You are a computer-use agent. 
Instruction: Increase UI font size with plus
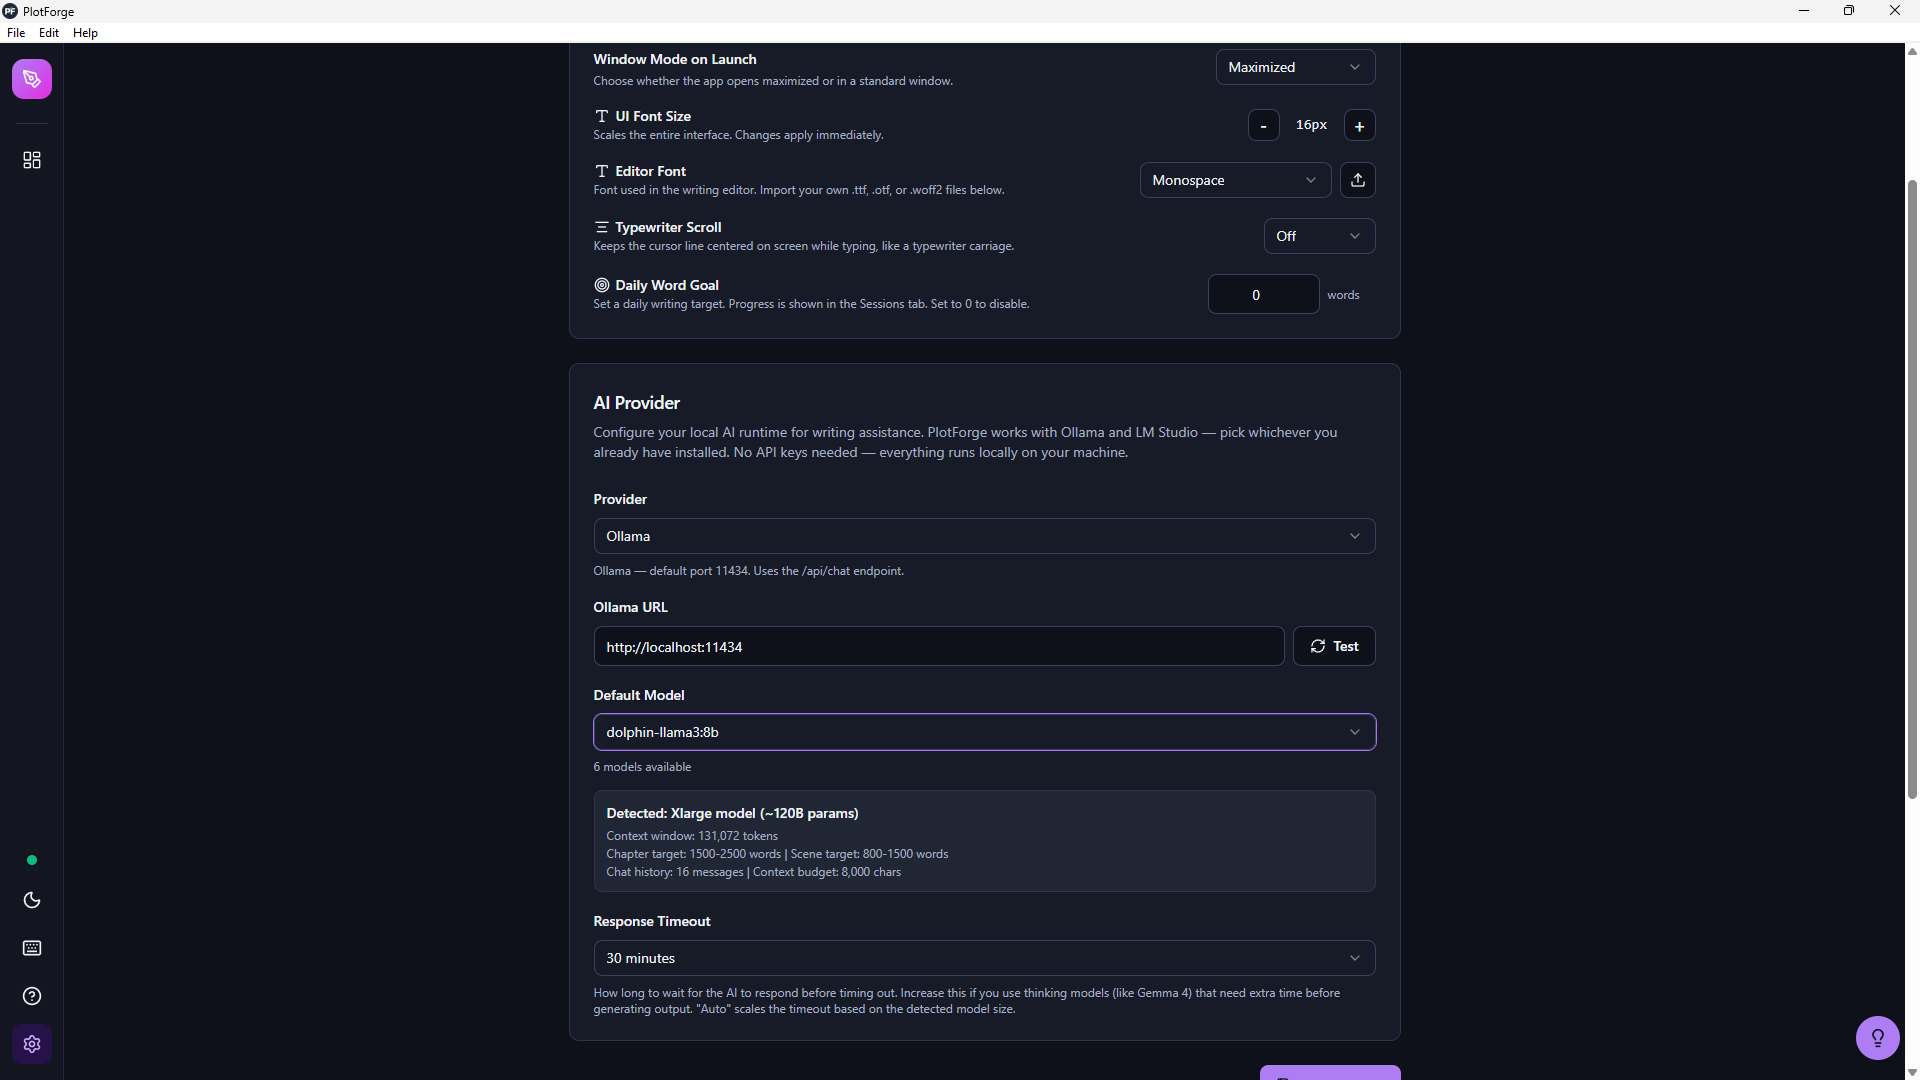pyautogui.click(x=1360, y=125)
